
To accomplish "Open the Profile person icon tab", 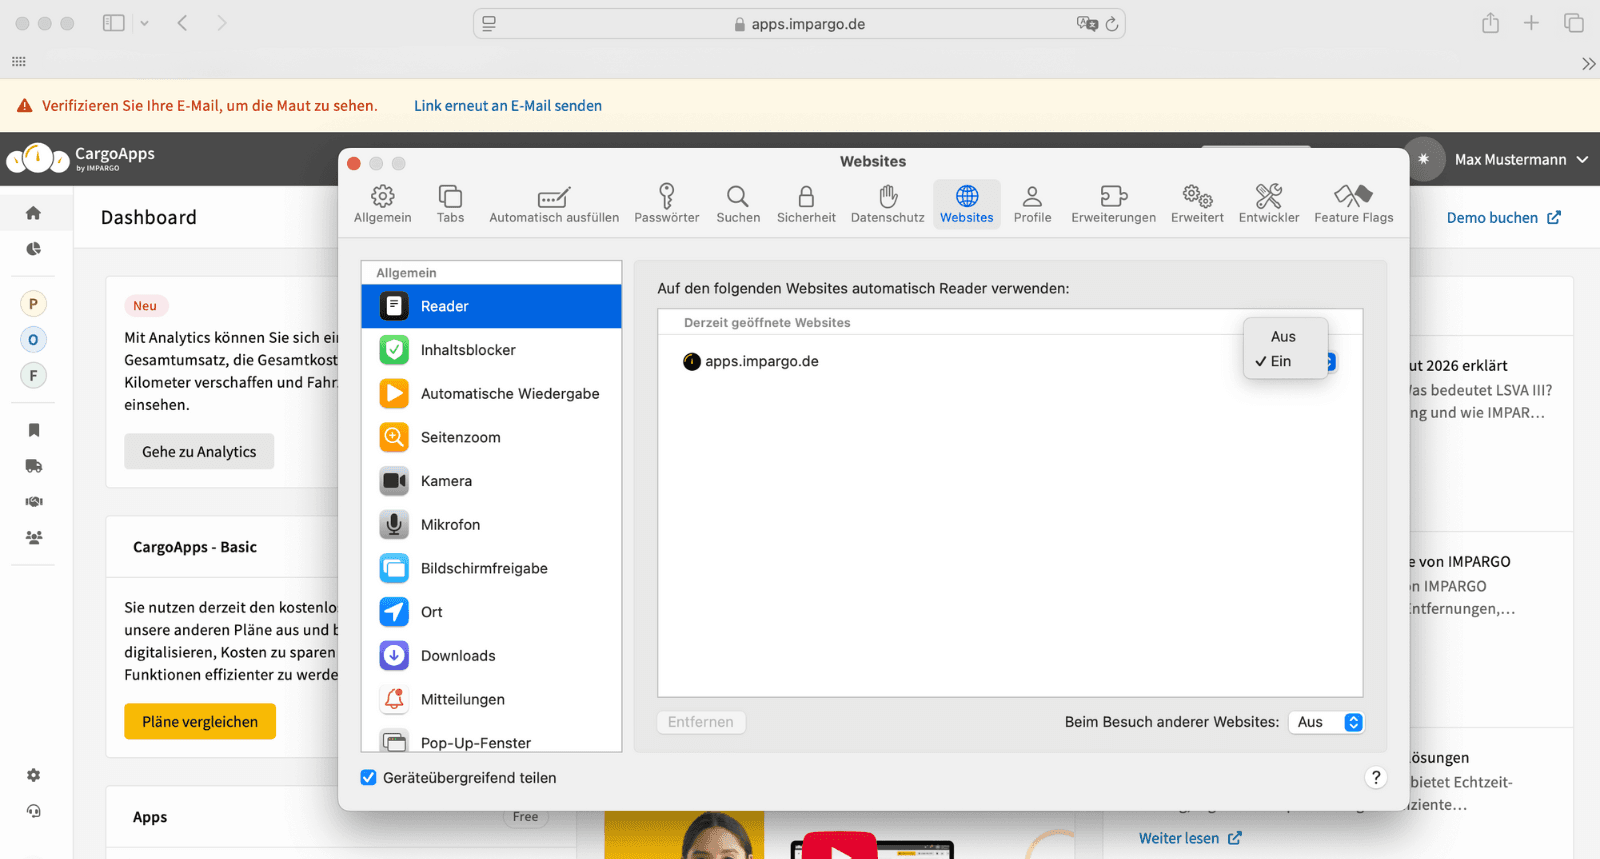I will point(1032,204).
